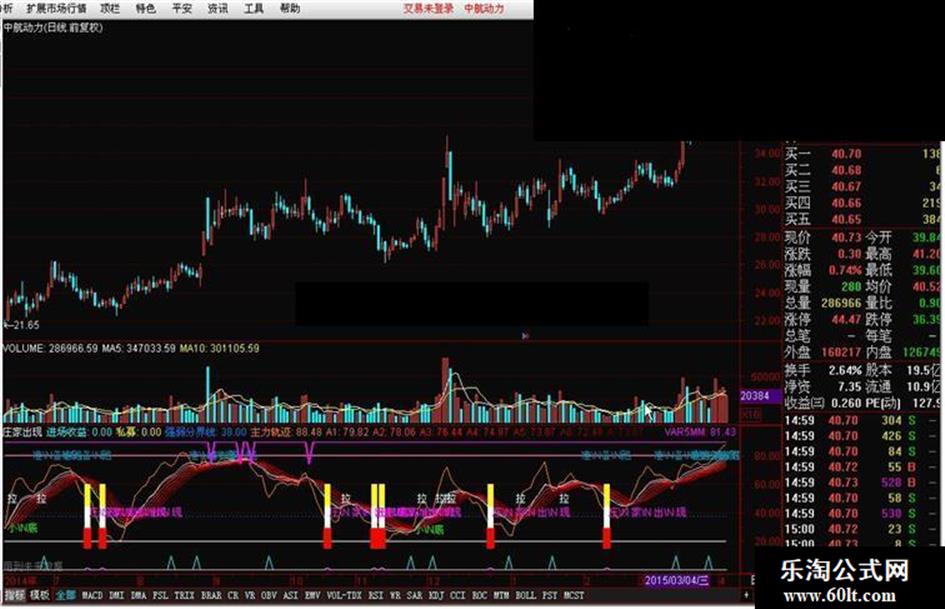
Task: Switch indicator to CR
Action: [233, 595]
